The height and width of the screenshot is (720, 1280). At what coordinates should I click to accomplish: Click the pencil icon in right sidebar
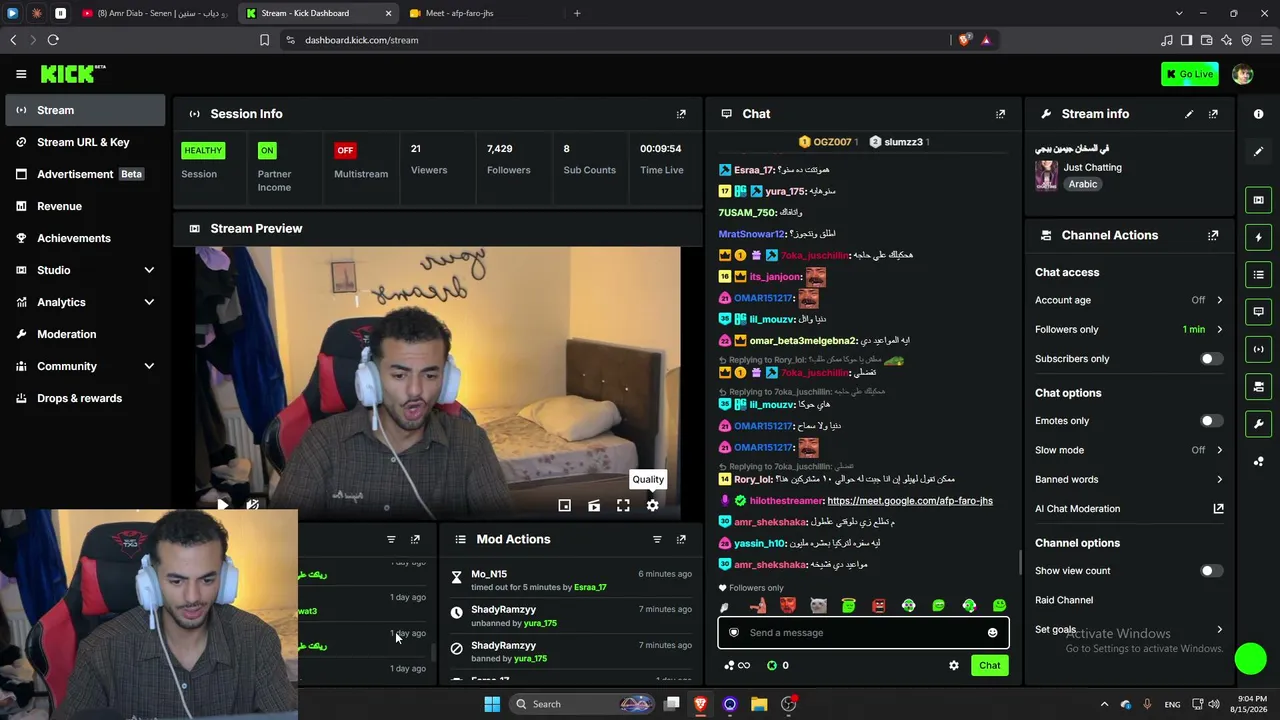coord(1259,151)
